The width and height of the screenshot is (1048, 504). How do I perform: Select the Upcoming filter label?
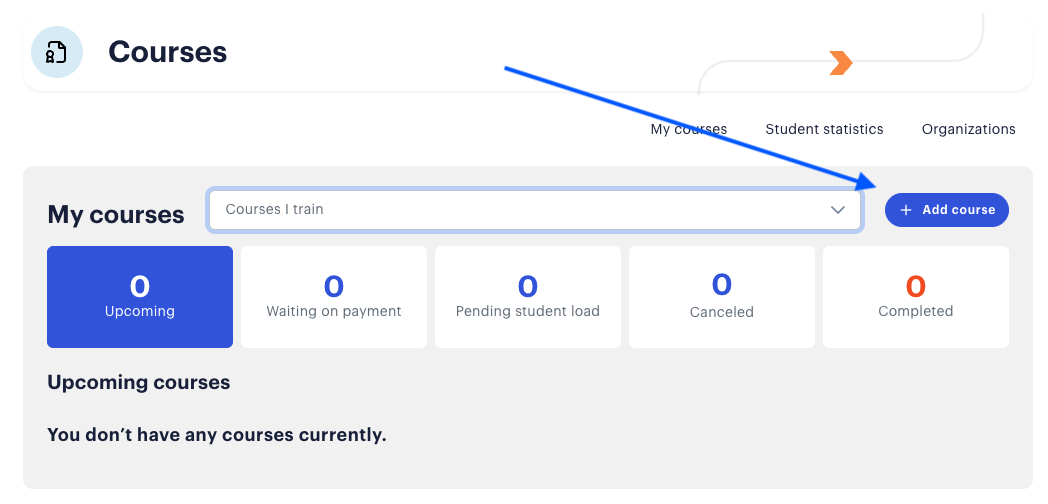coord(140,311)
